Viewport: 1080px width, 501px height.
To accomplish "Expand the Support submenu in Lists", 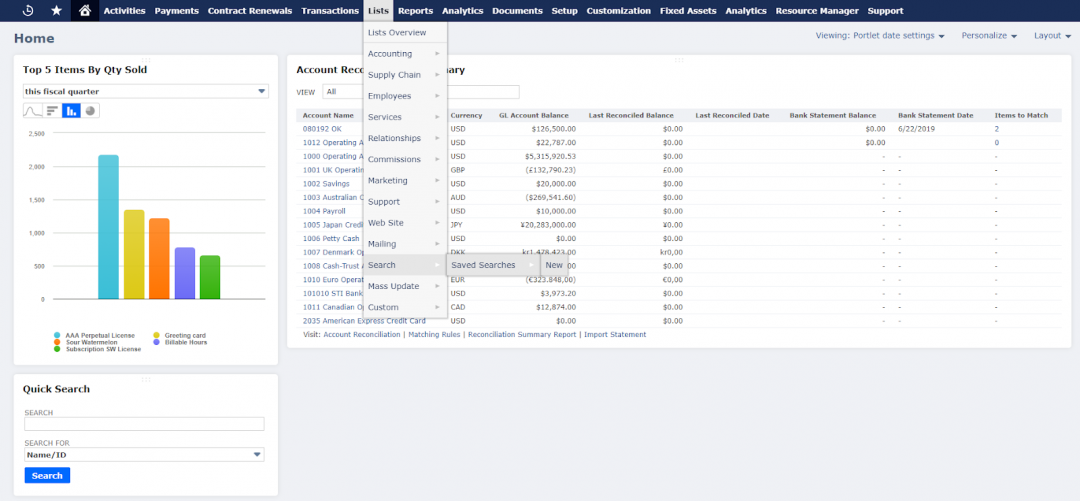I will [x=405, y=202].
